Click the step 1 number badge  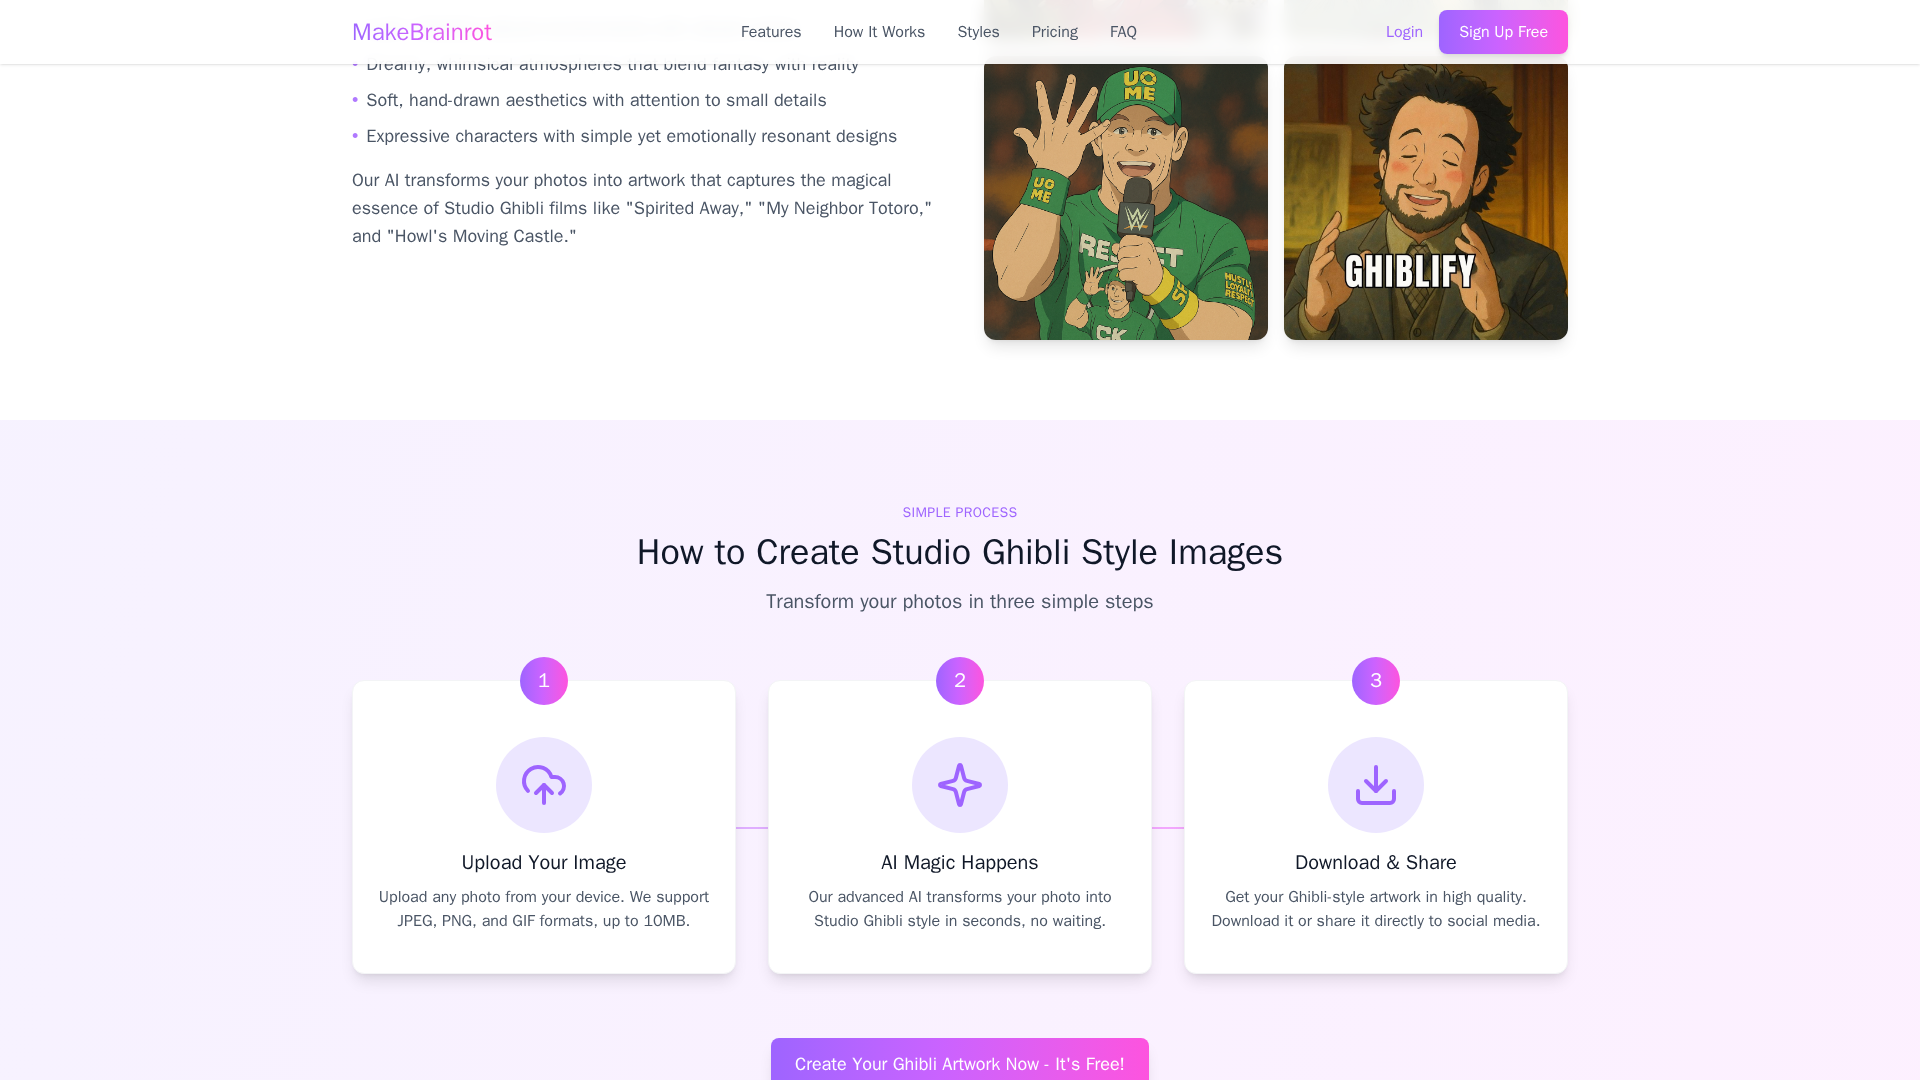(544, 681)
